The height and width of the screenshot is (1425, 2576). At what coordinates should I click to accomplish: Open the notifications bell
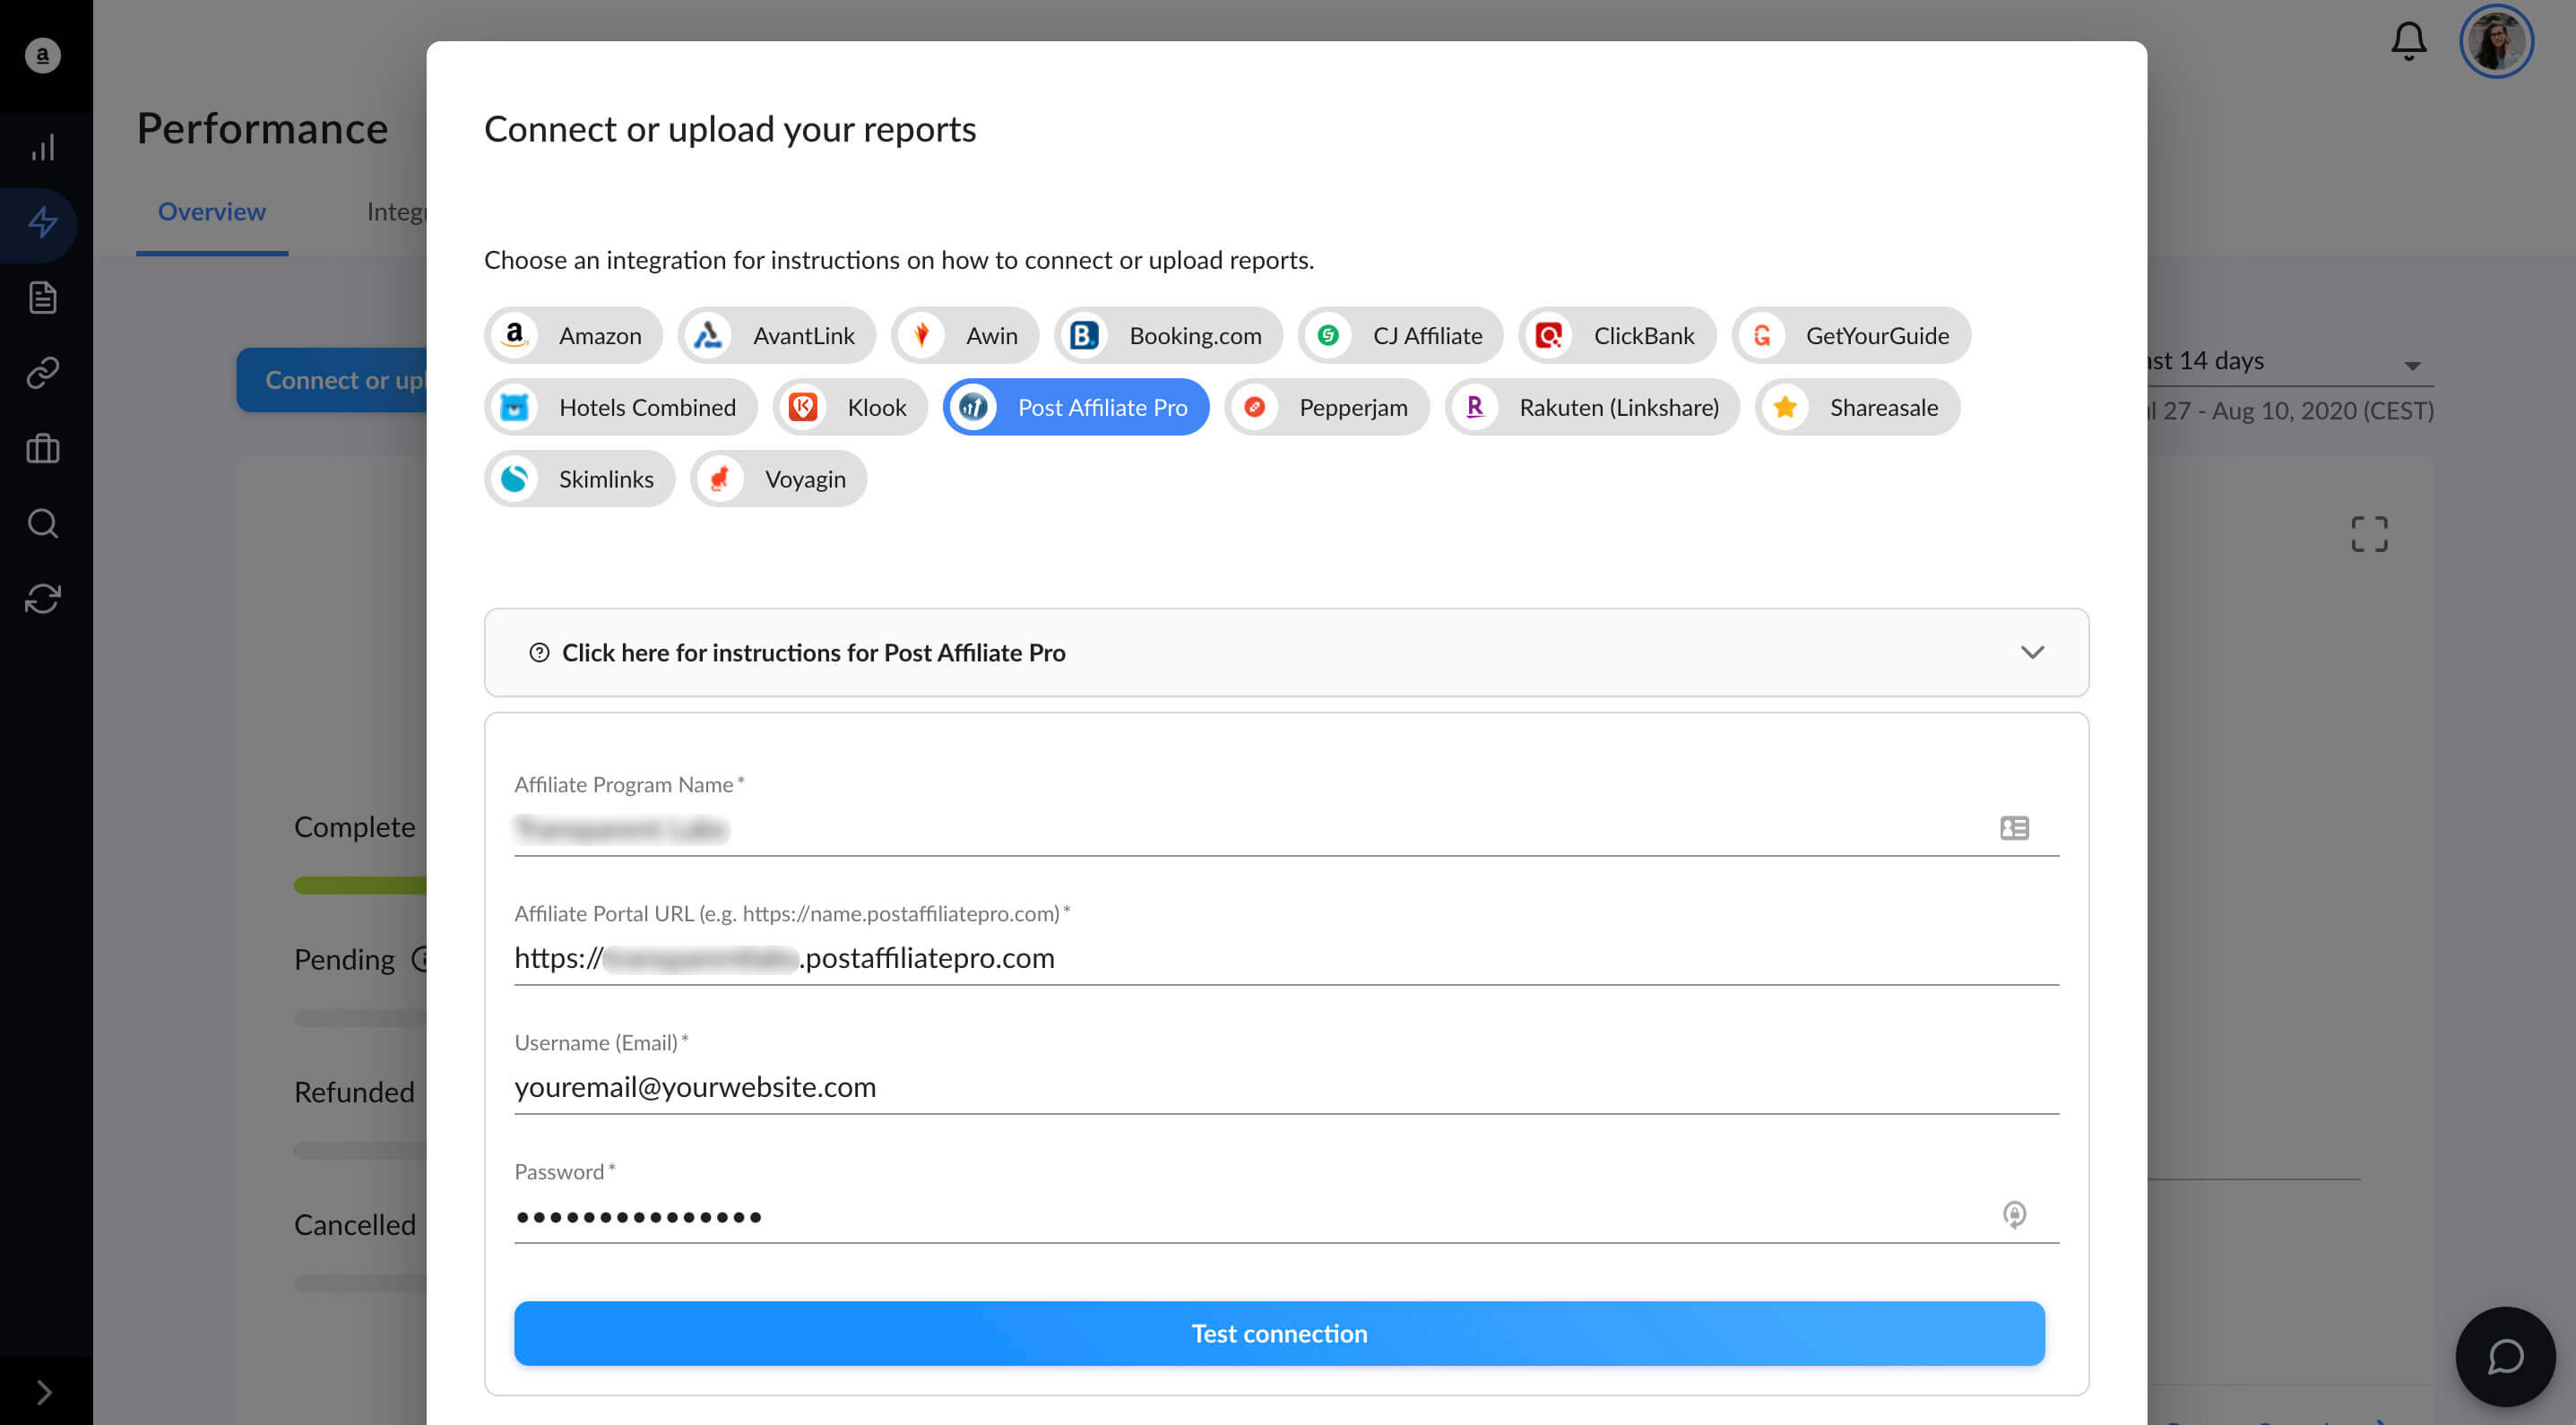click(2408, 41)
